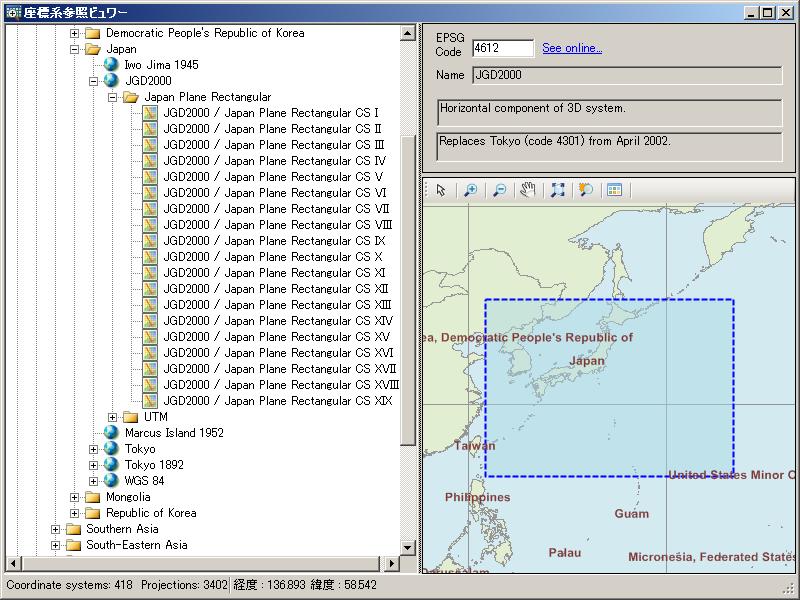This screenshot has height=600, width=800.
Task: Click the Iwo Jima 1945 globe icon
Action: point(111,65)
